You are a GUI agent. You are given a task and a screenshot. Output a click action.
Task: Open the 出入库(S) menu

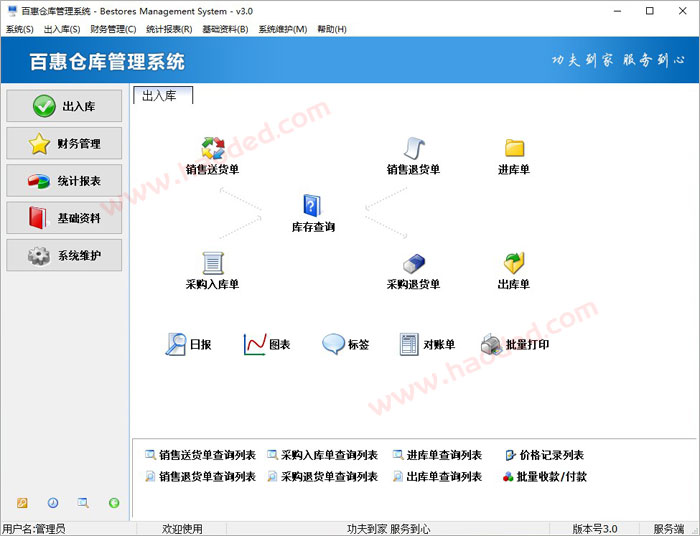click(x=62, y=29)
